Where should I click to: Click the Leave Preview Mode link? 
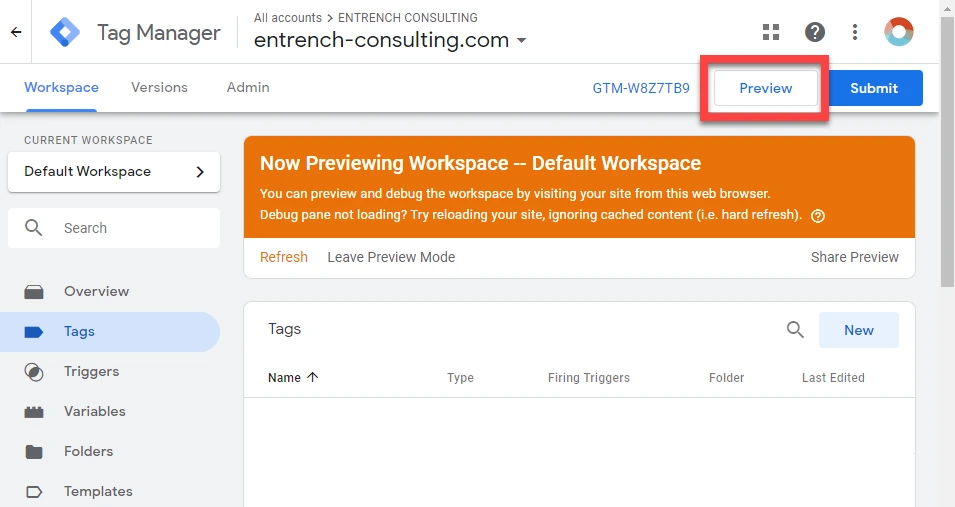391,257
